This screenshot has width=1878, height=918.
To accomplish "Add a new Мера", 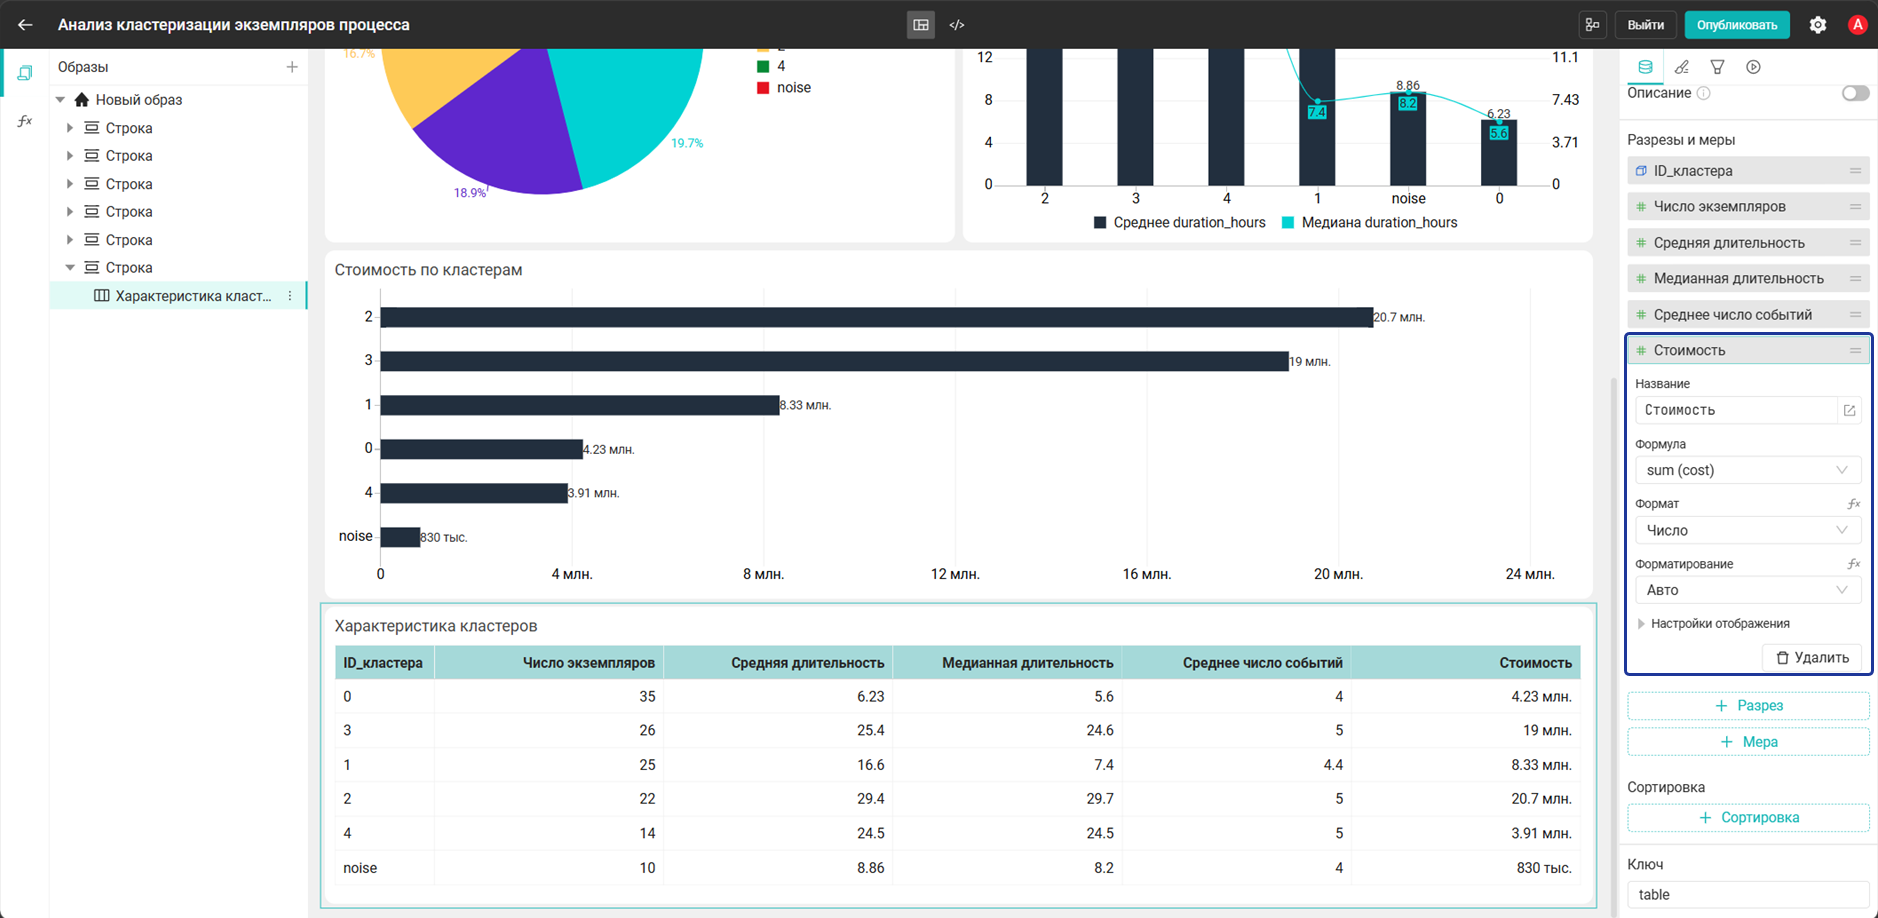I will 1748,742.
